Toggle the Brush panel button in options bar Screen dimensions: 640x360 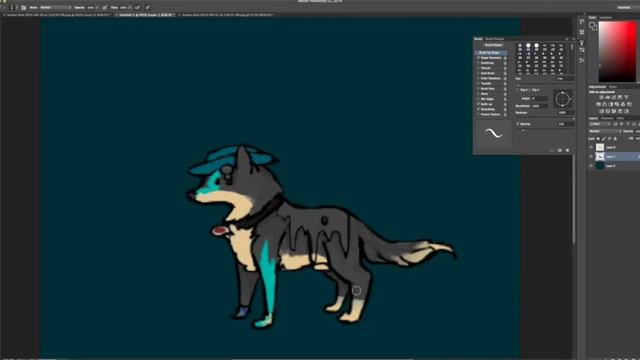(x=23, y=7)
